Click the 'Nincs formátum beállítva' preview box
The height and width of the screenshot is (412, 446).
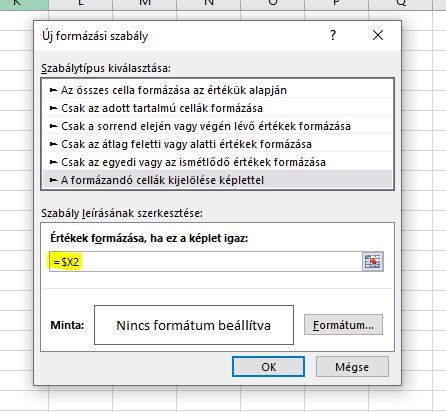pyautogui.click(x=194, y=325)
